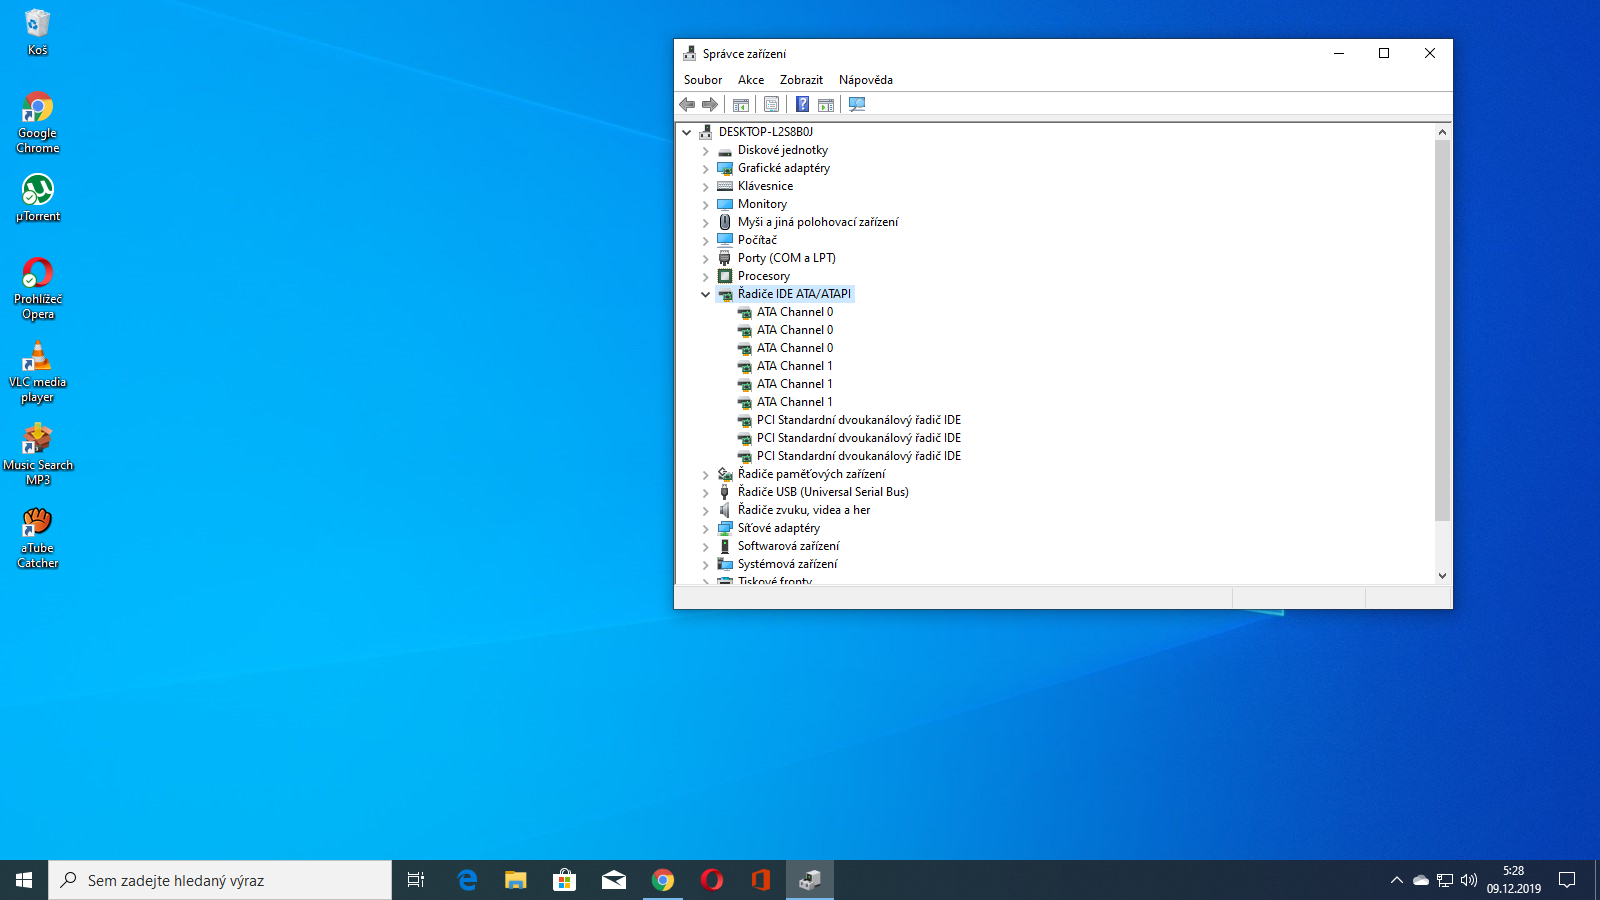The image size is (1600, 900).
Task: Click the show/hide console tree icon
Action: point(741,104)
